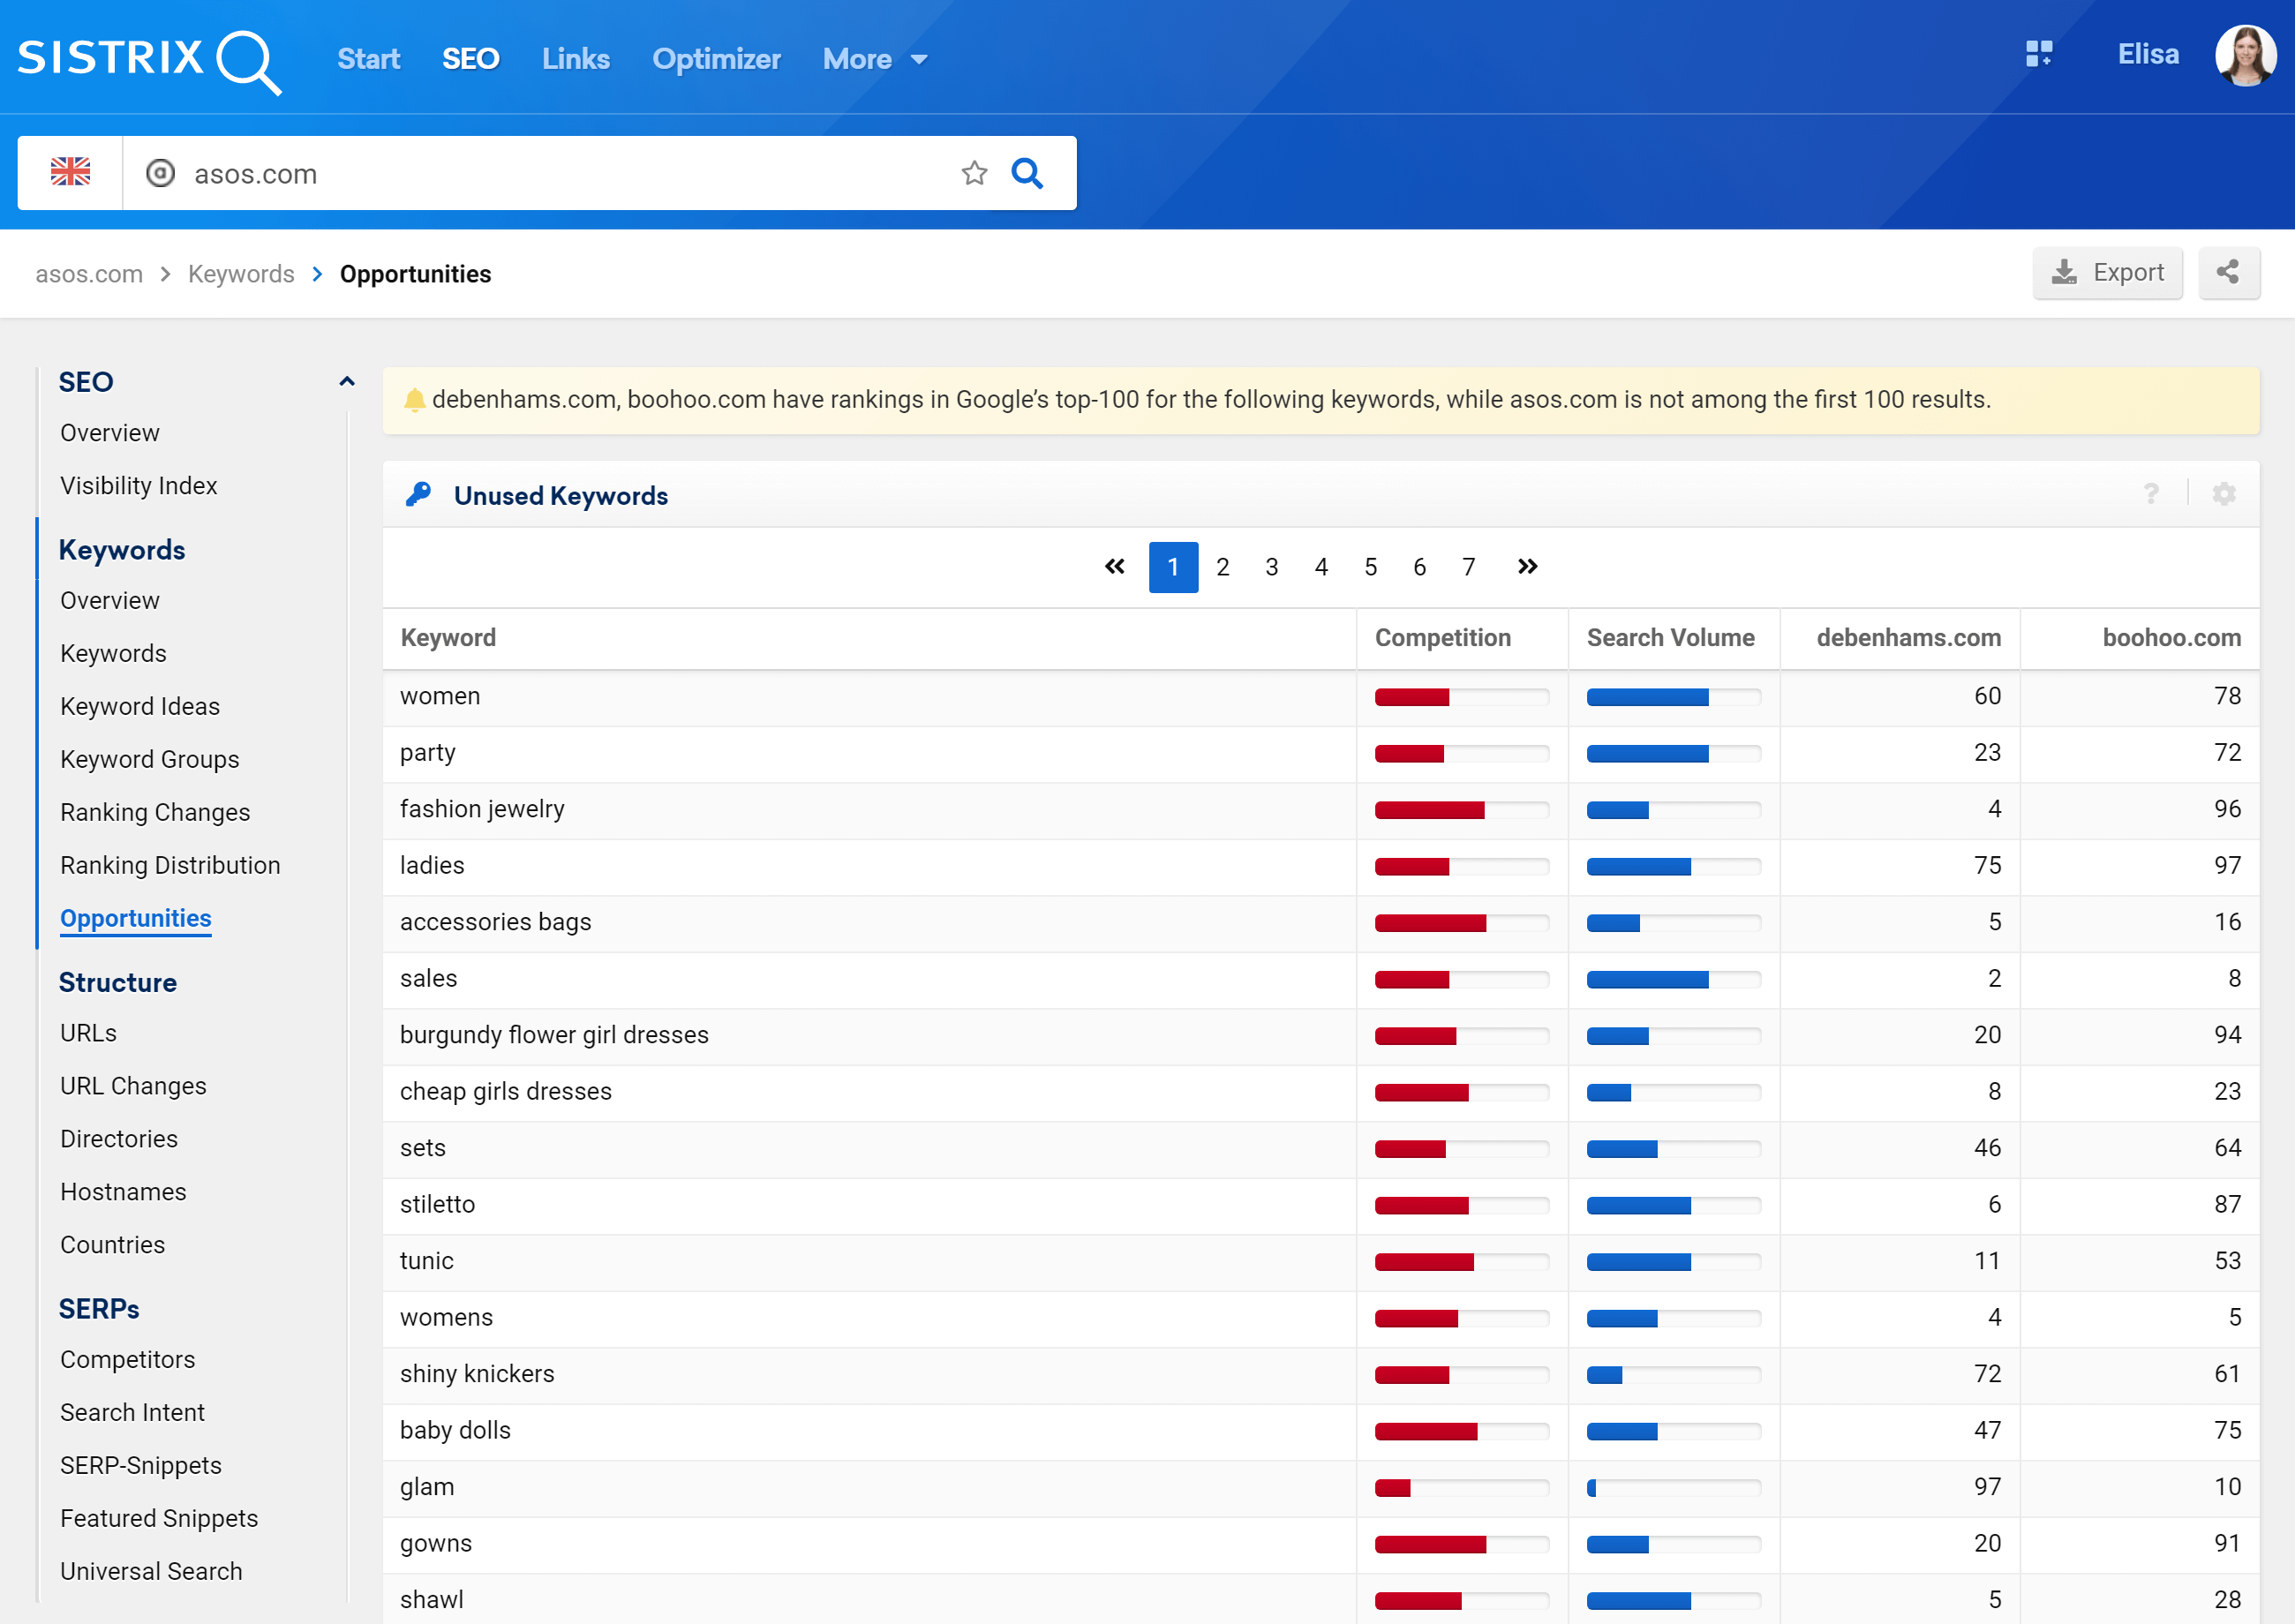Screen dimensions: 2295x1624
Task: Go to page 2
Action: click(x=1222, y=567)
